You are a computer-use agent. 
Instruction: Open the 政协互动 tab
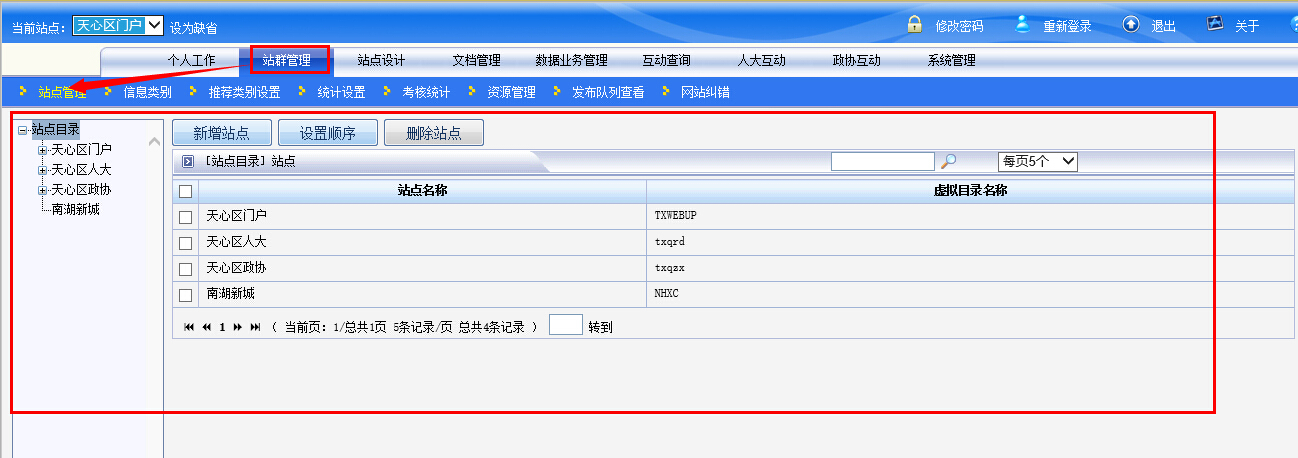[856, 60]
